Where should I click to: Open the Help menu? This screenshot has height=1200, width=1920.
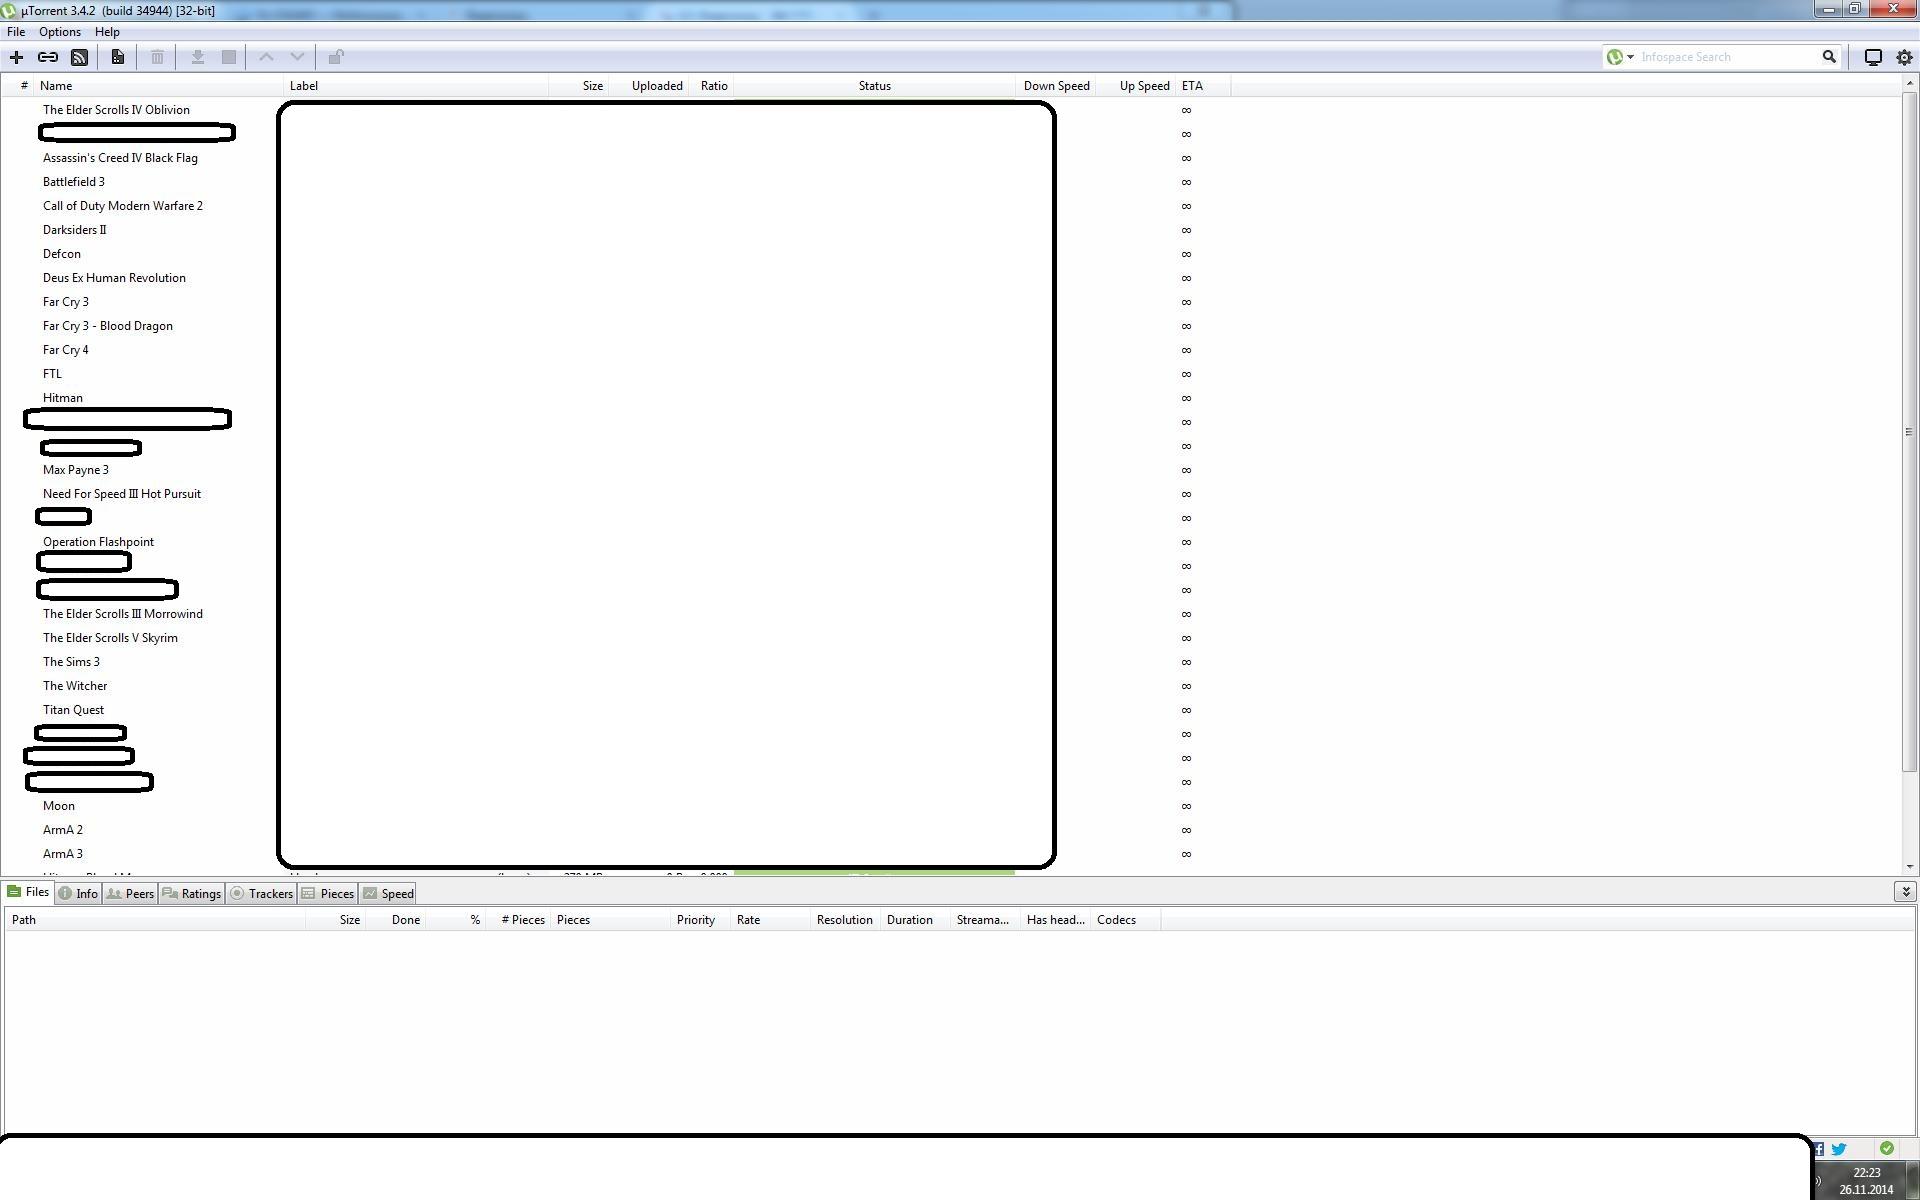(107, 32)
